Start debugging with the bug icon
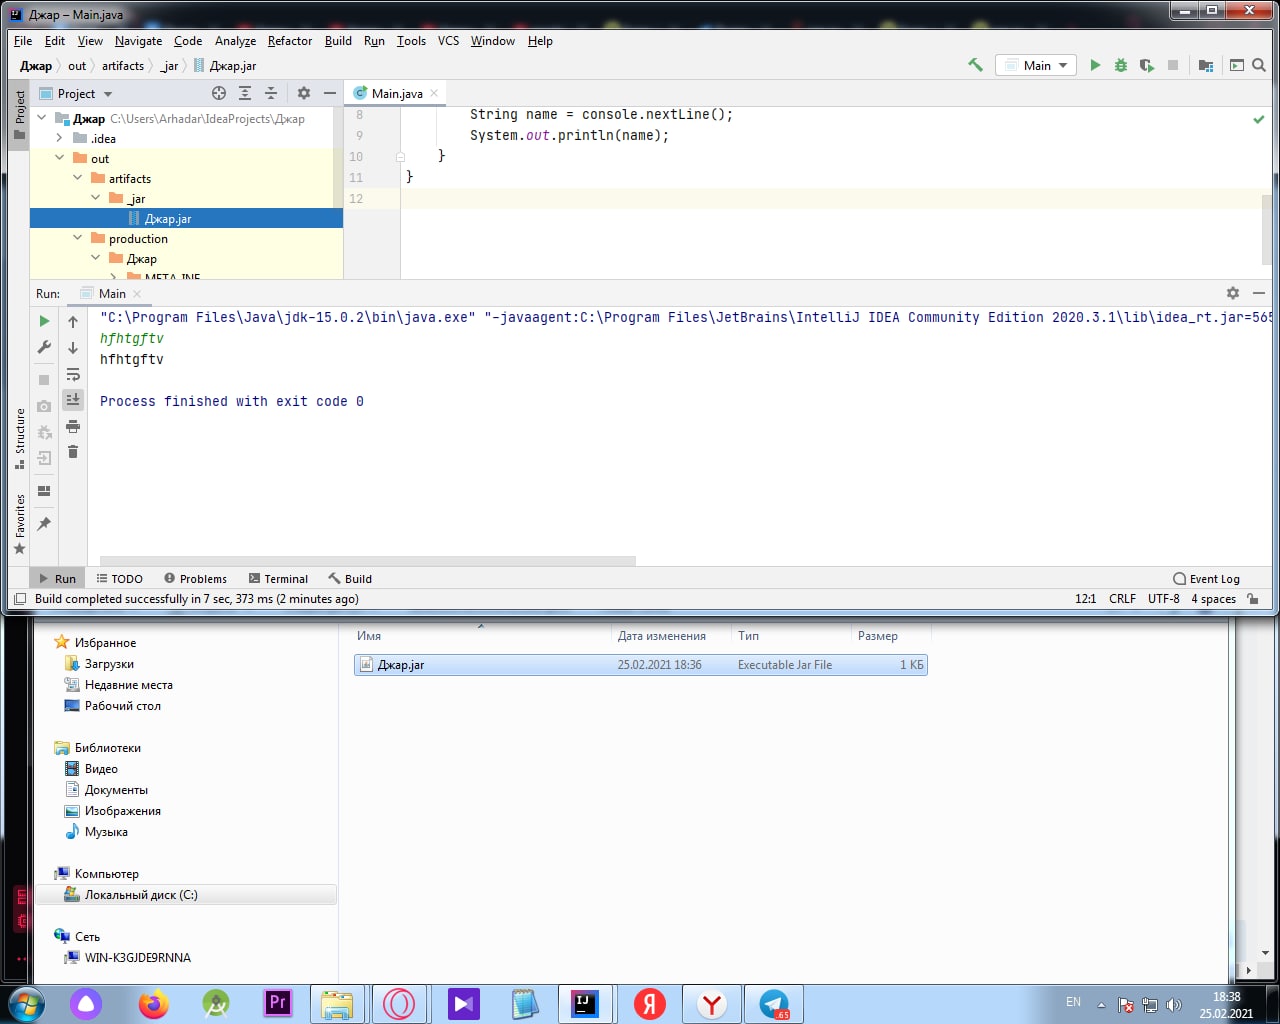 1121,65
